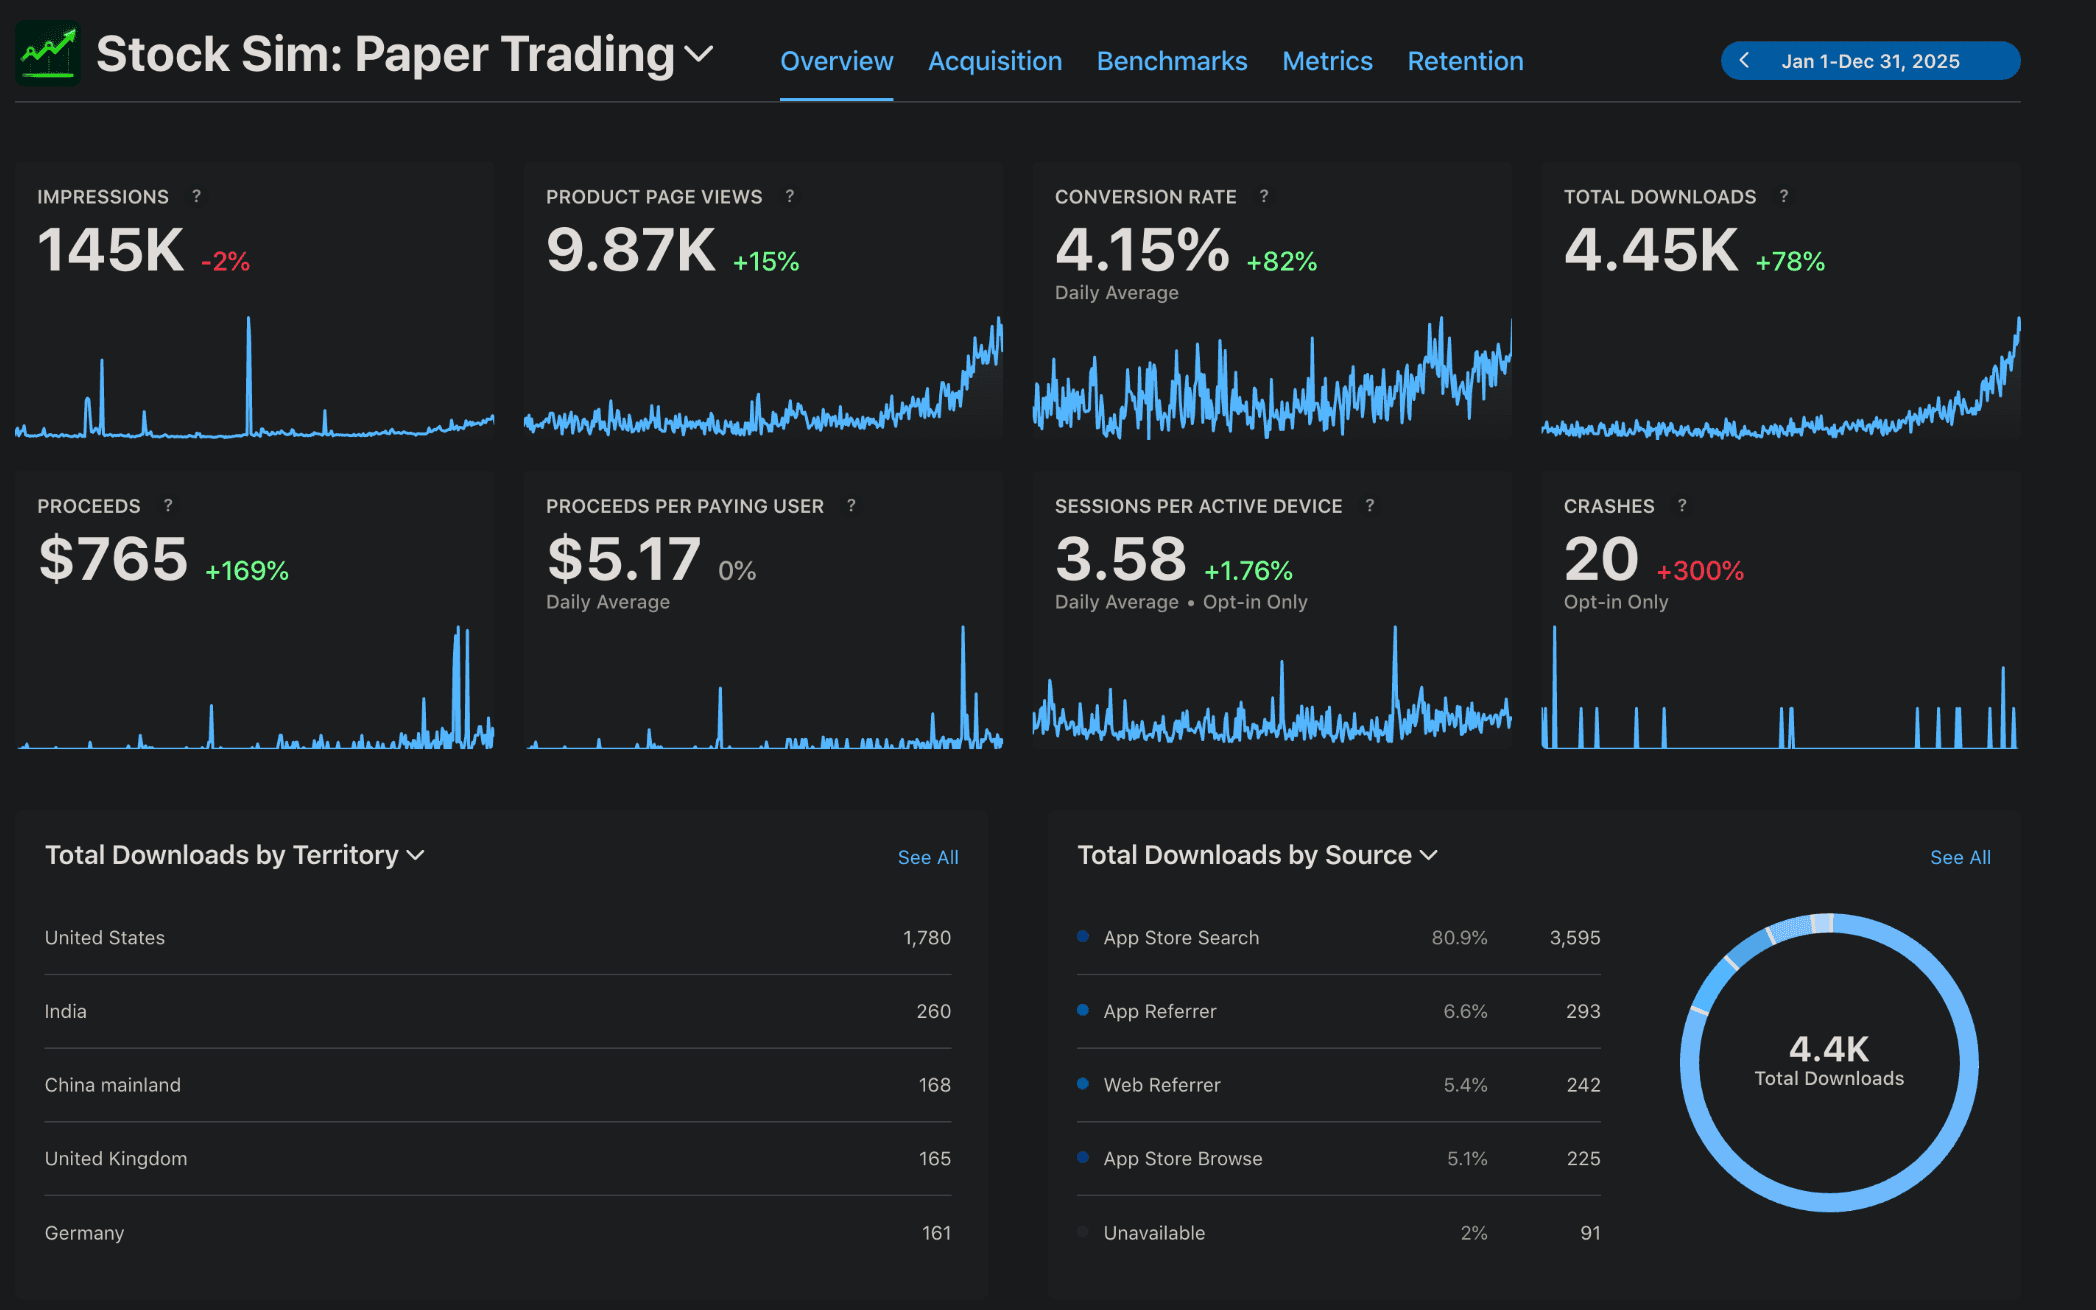Screen dimensions: 2096x1310
Task: Click the 4.15% conversion rate value
Action: 1142,249
